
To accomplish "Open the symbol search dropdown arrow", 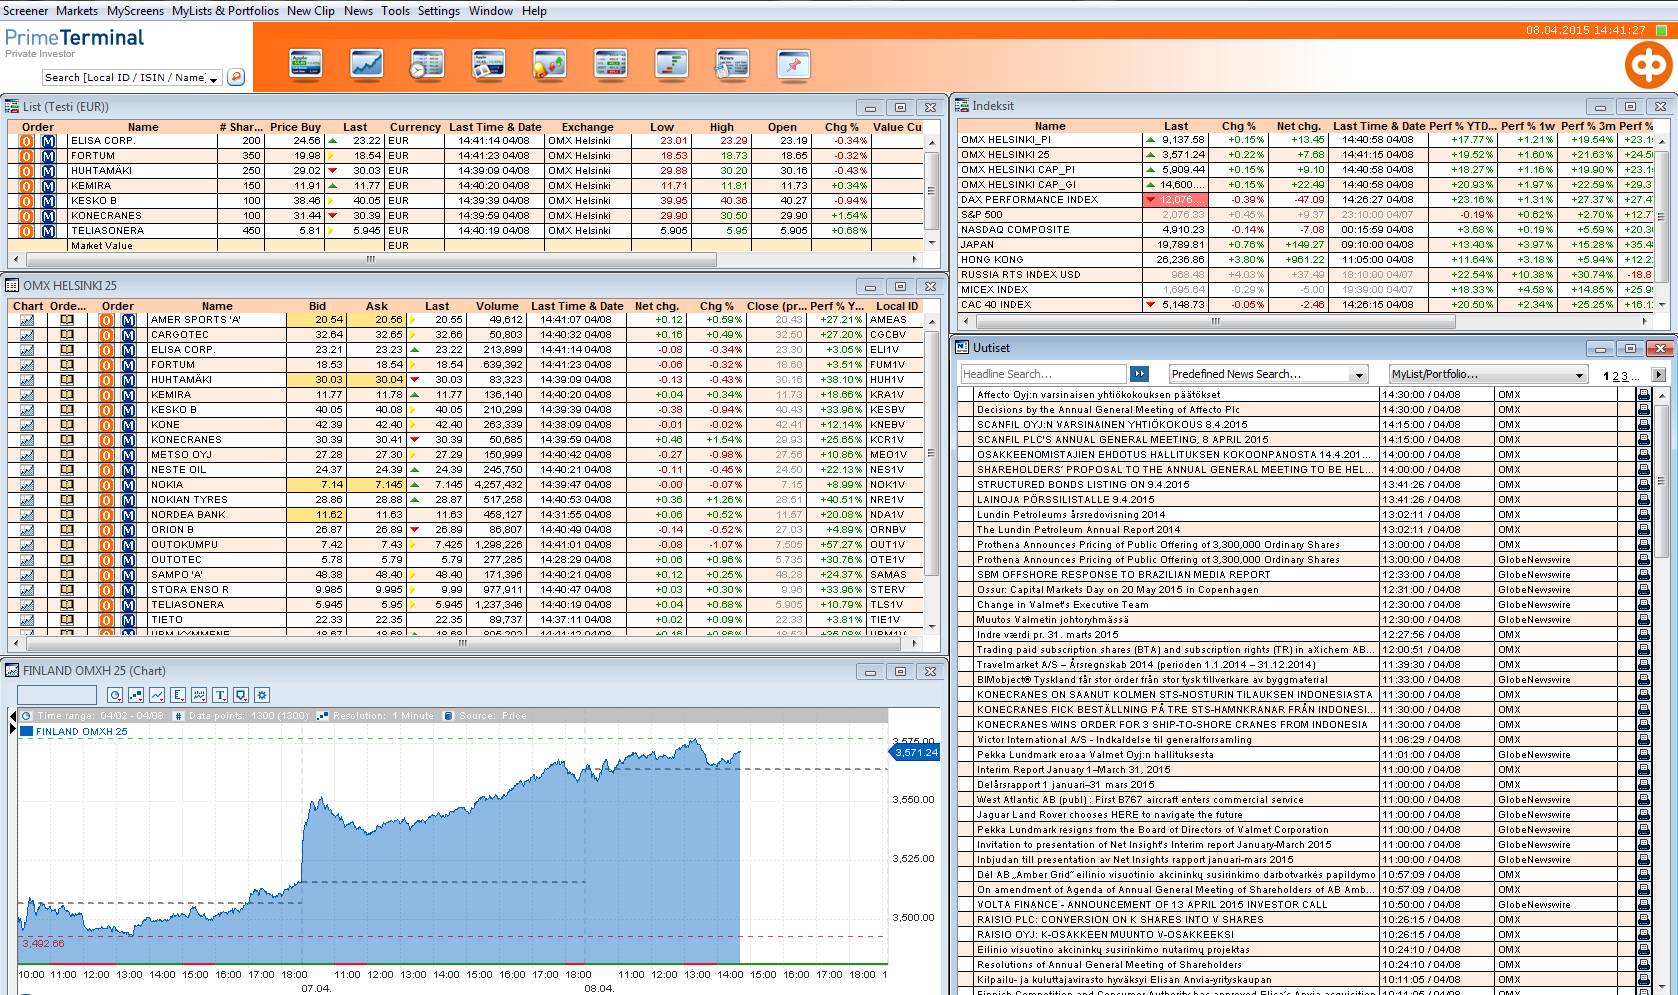I will click(214, 79).
